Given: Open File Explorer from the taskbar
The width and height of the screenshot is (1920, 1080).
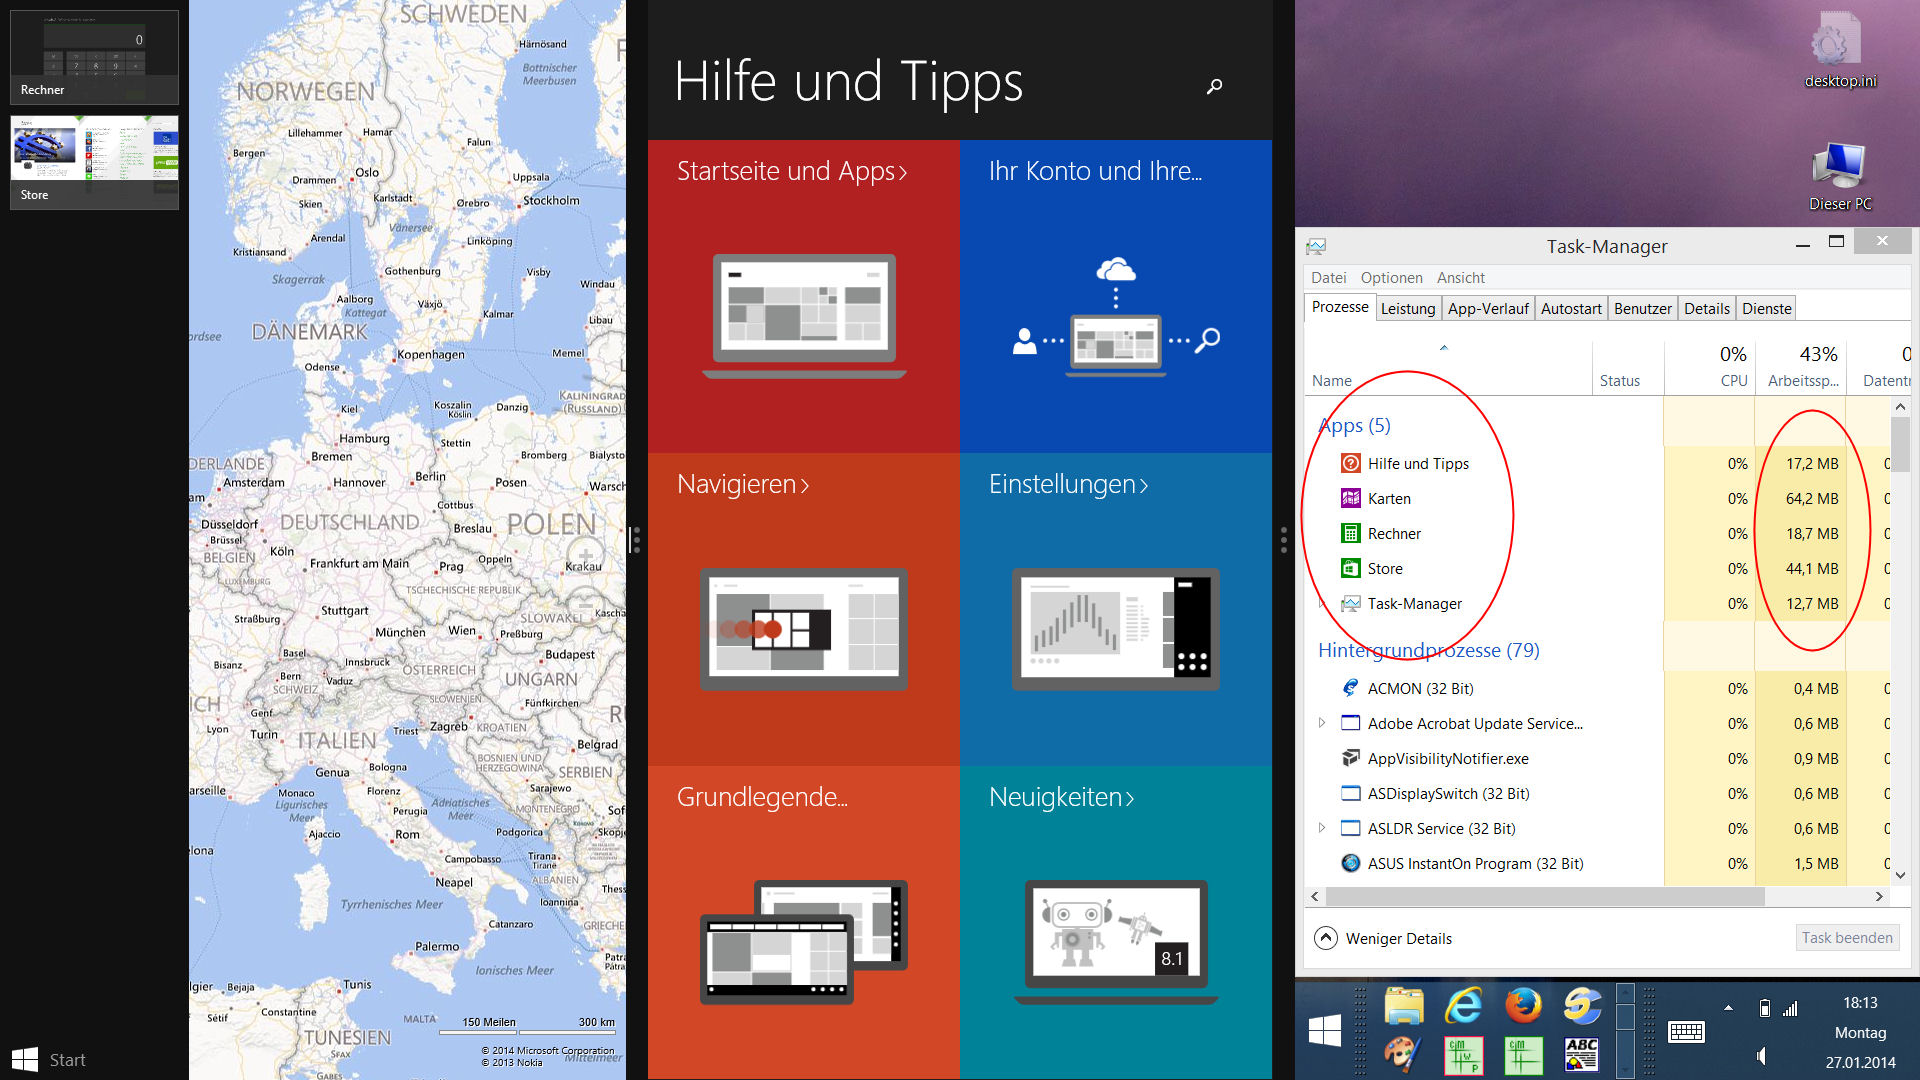Looking at the screenshot, I should [x=1403, y=1006].
